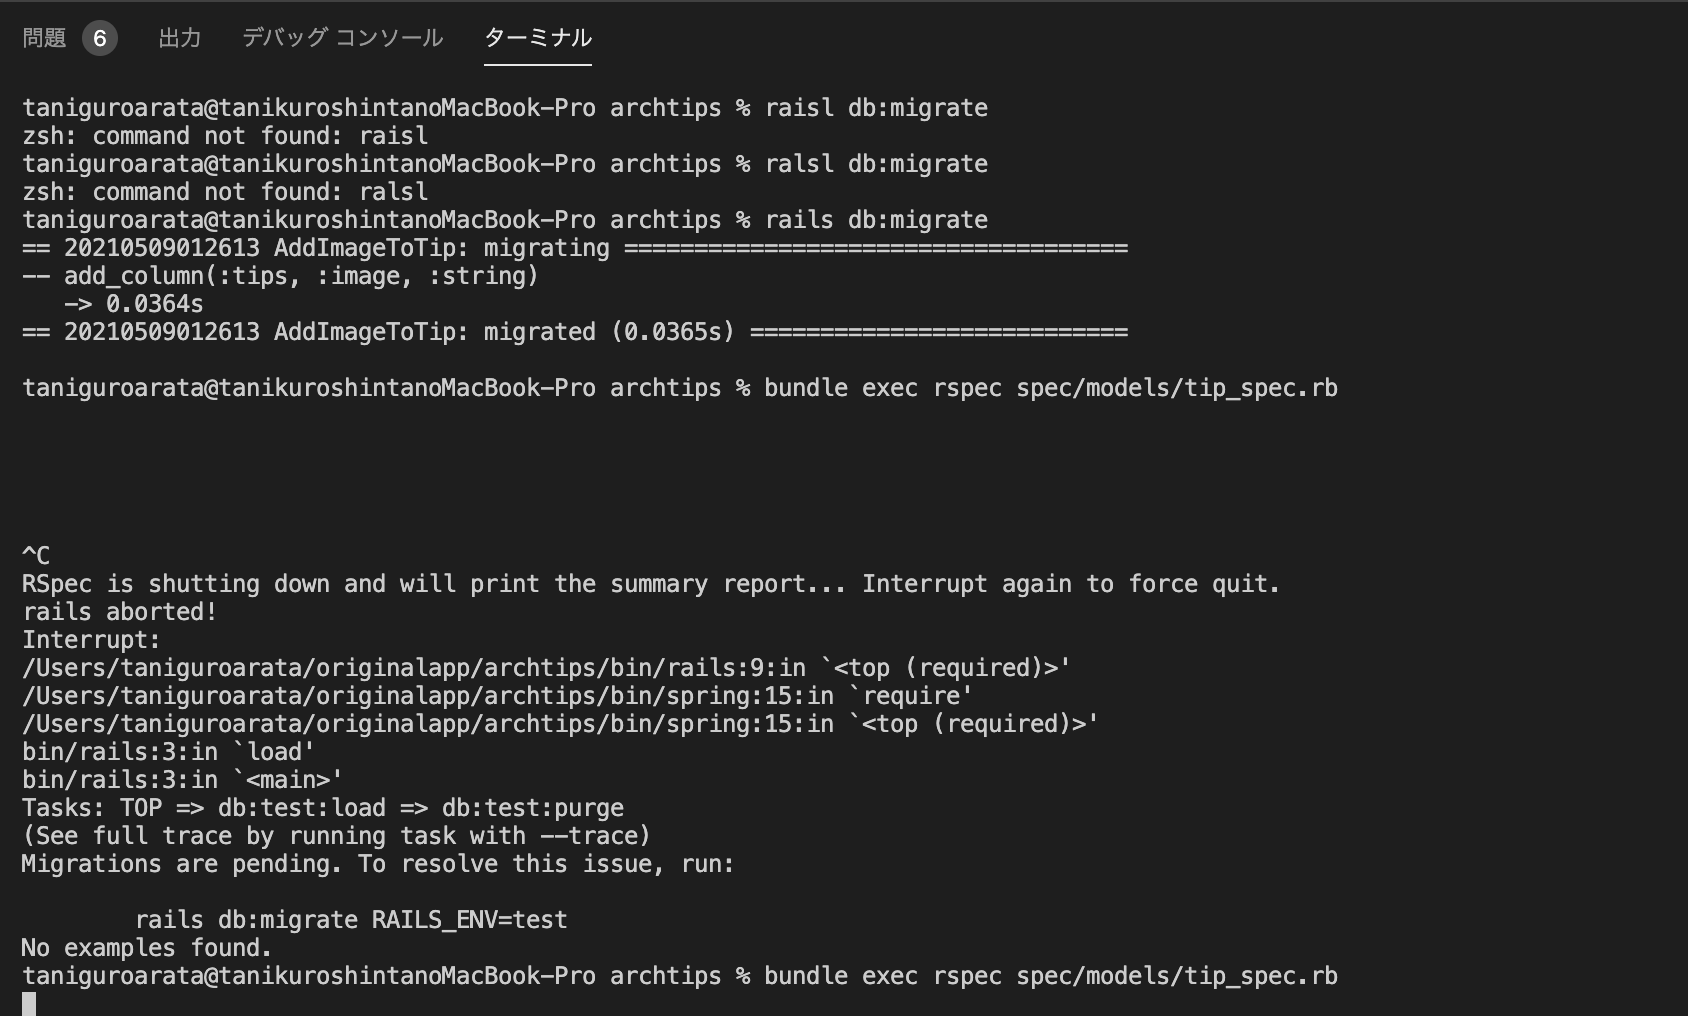Screen dimensions: 1688x1016
Task: Select the ターミナル tab
Action: coord(538,38)
